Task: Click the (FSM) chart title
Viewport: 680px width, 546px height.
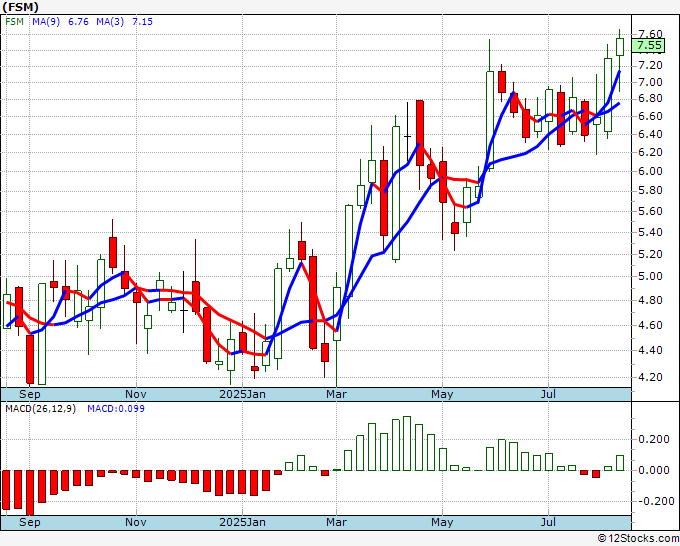Action: coord(20,7)
